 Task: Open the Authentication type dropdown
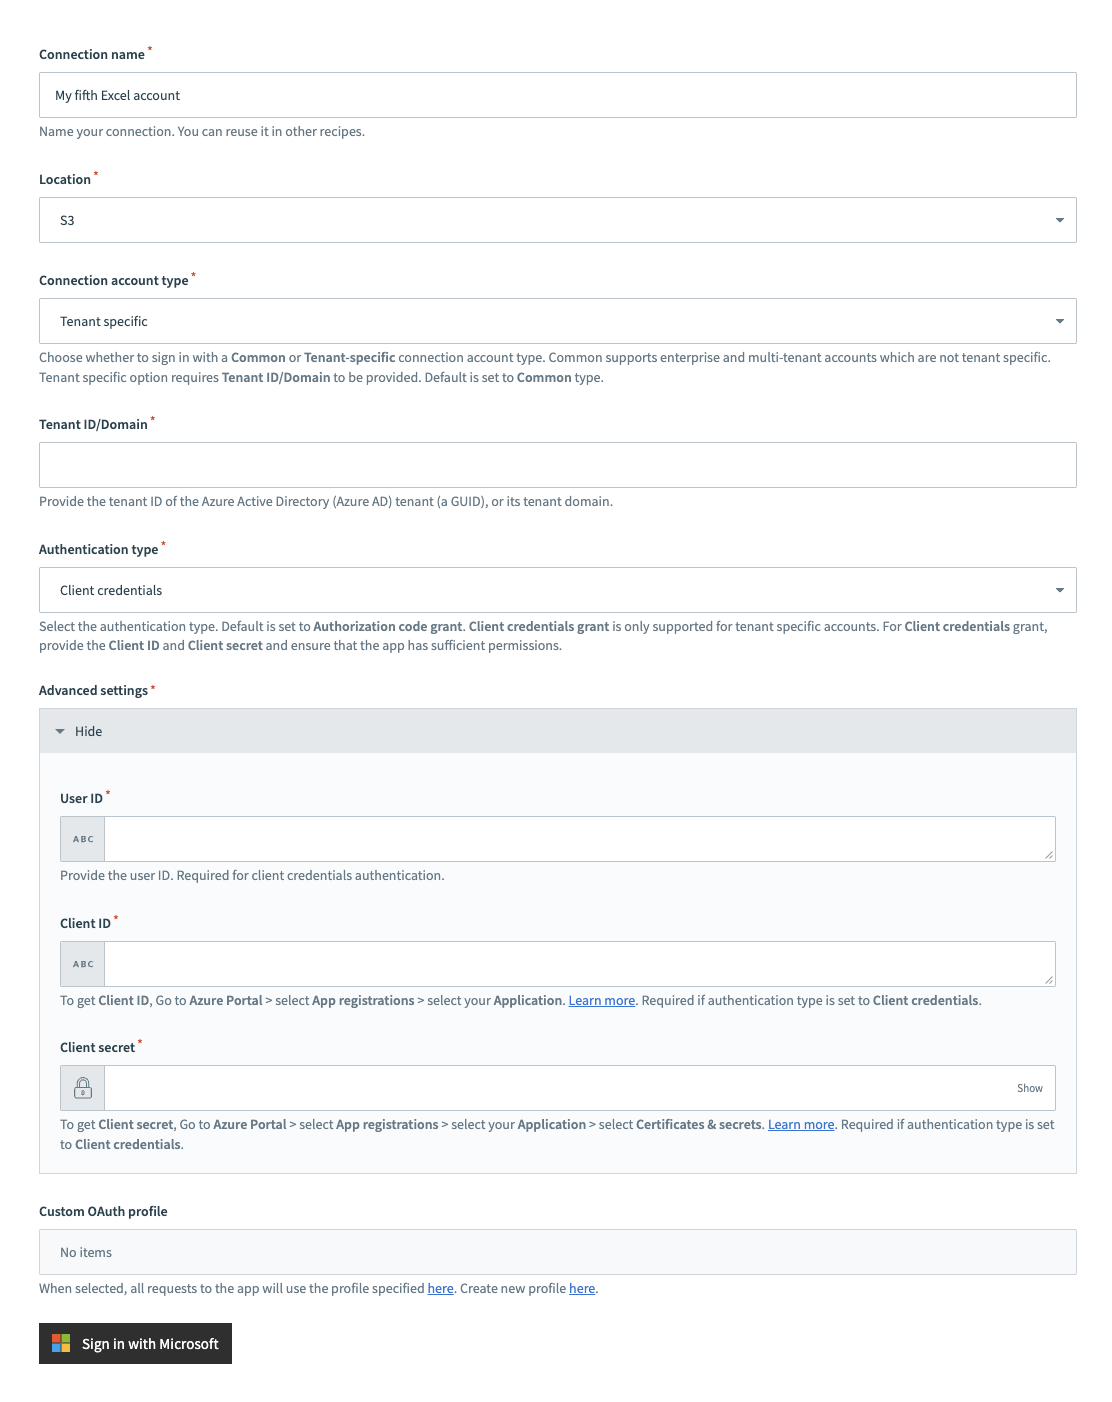557,590
